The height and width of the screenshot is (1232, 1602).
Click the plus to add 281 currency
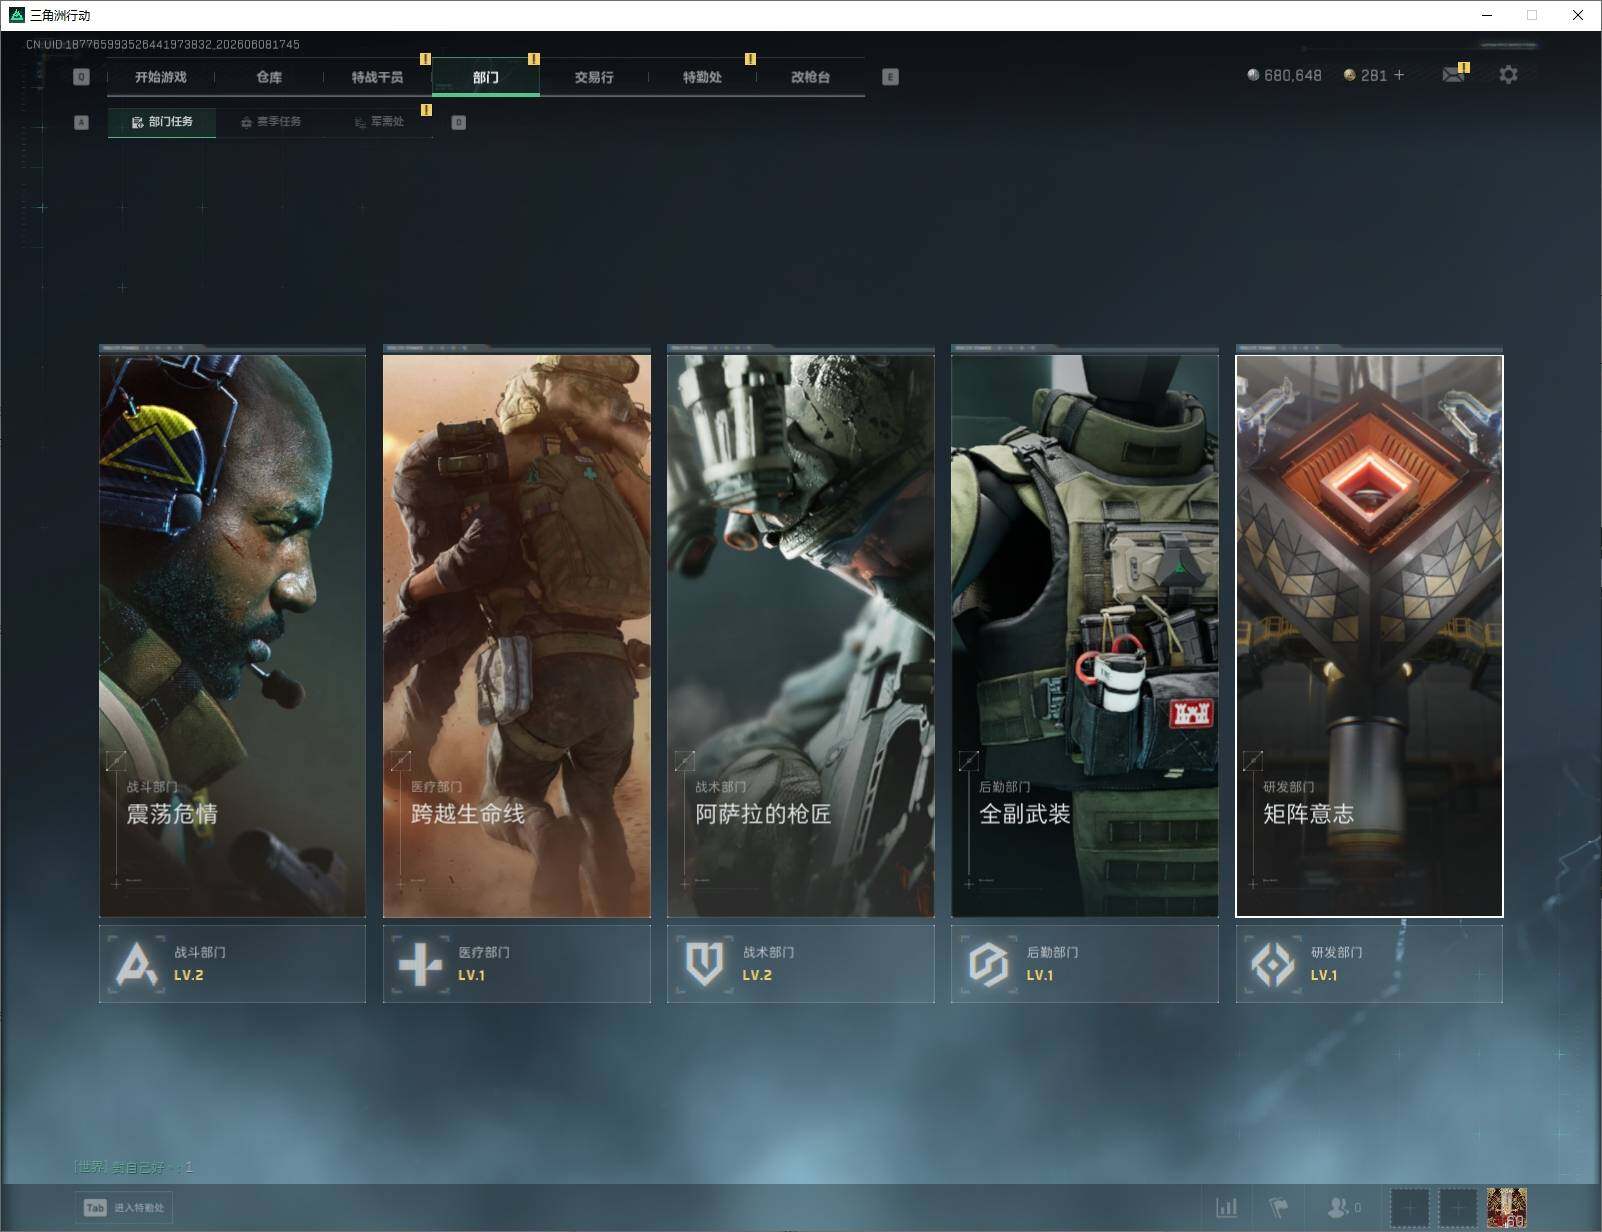(x=1398, y=75)
